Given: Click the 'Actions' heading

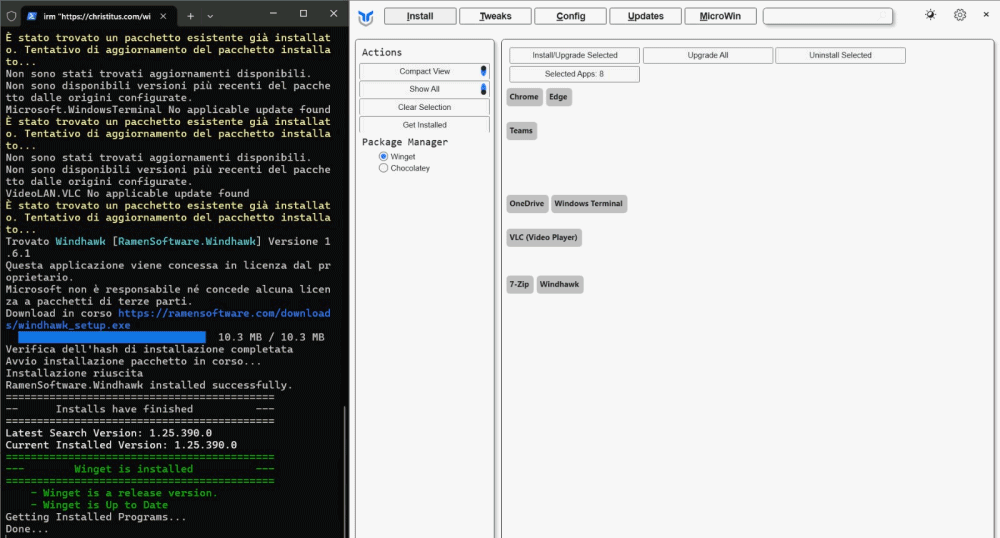Looking at the screenshot, I should (x=382, y=52).
